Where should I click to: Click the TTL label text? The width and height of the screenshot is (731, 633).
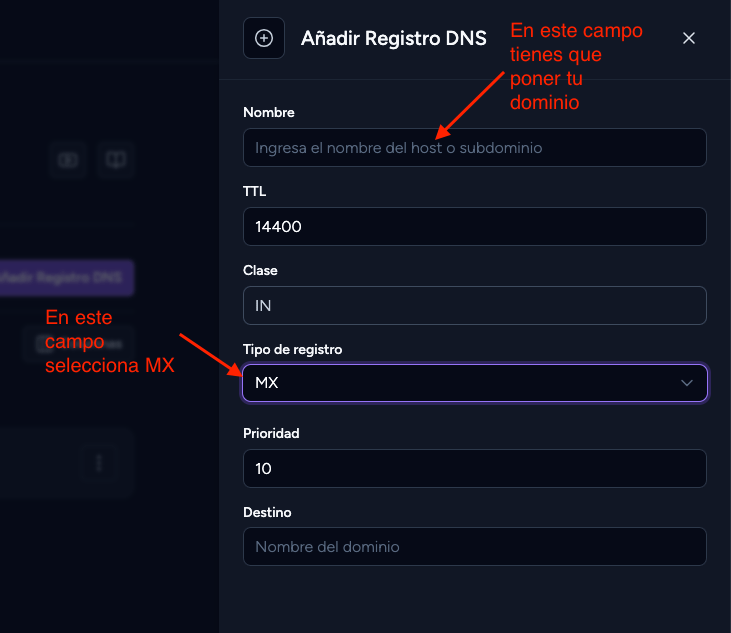tap(255, 191)
